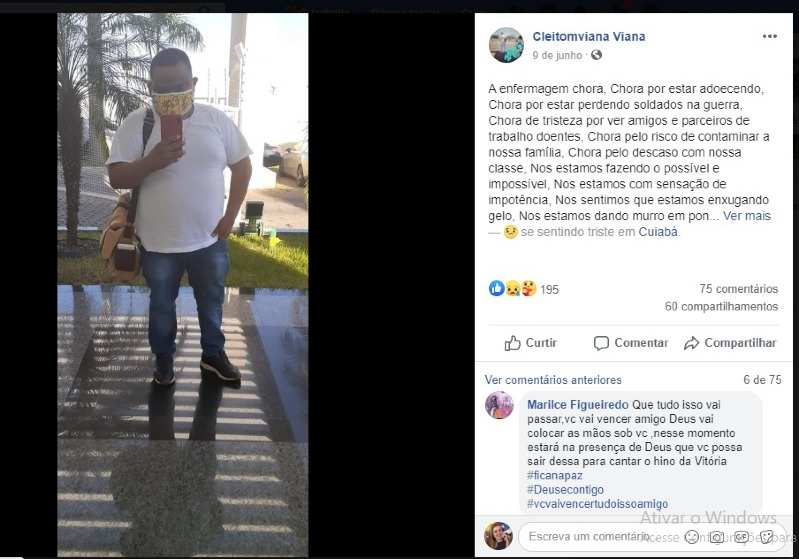Expand Ver comentários anteriores

tap(553, 380)
